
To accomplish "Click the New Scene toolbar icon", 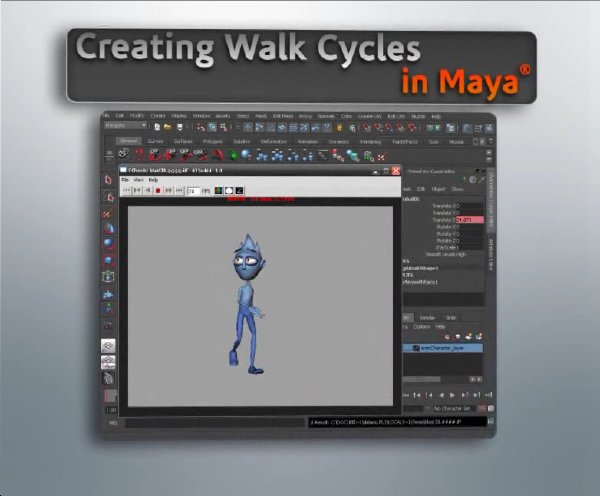I will click(157, 127).
